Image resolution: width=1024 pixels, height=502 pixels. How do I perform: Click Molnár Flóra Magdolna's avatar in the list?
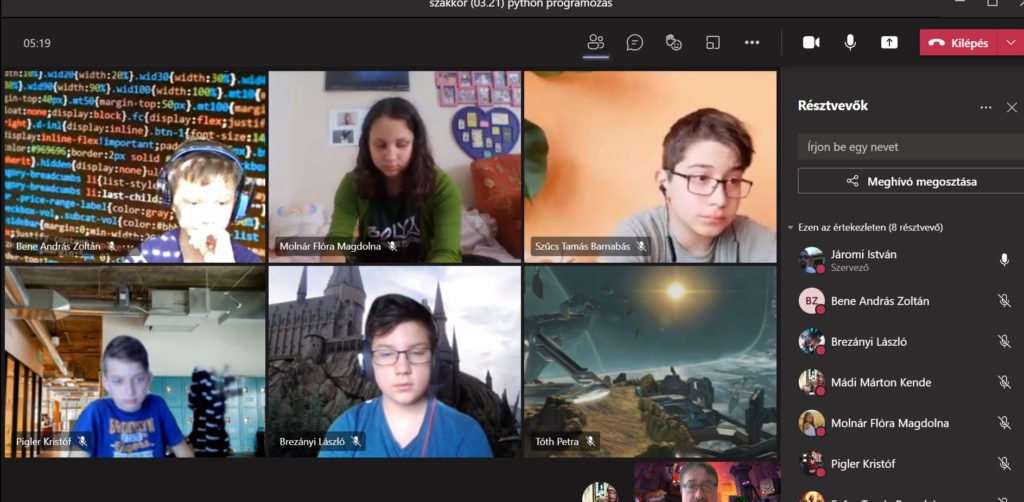tap(811, 423)
